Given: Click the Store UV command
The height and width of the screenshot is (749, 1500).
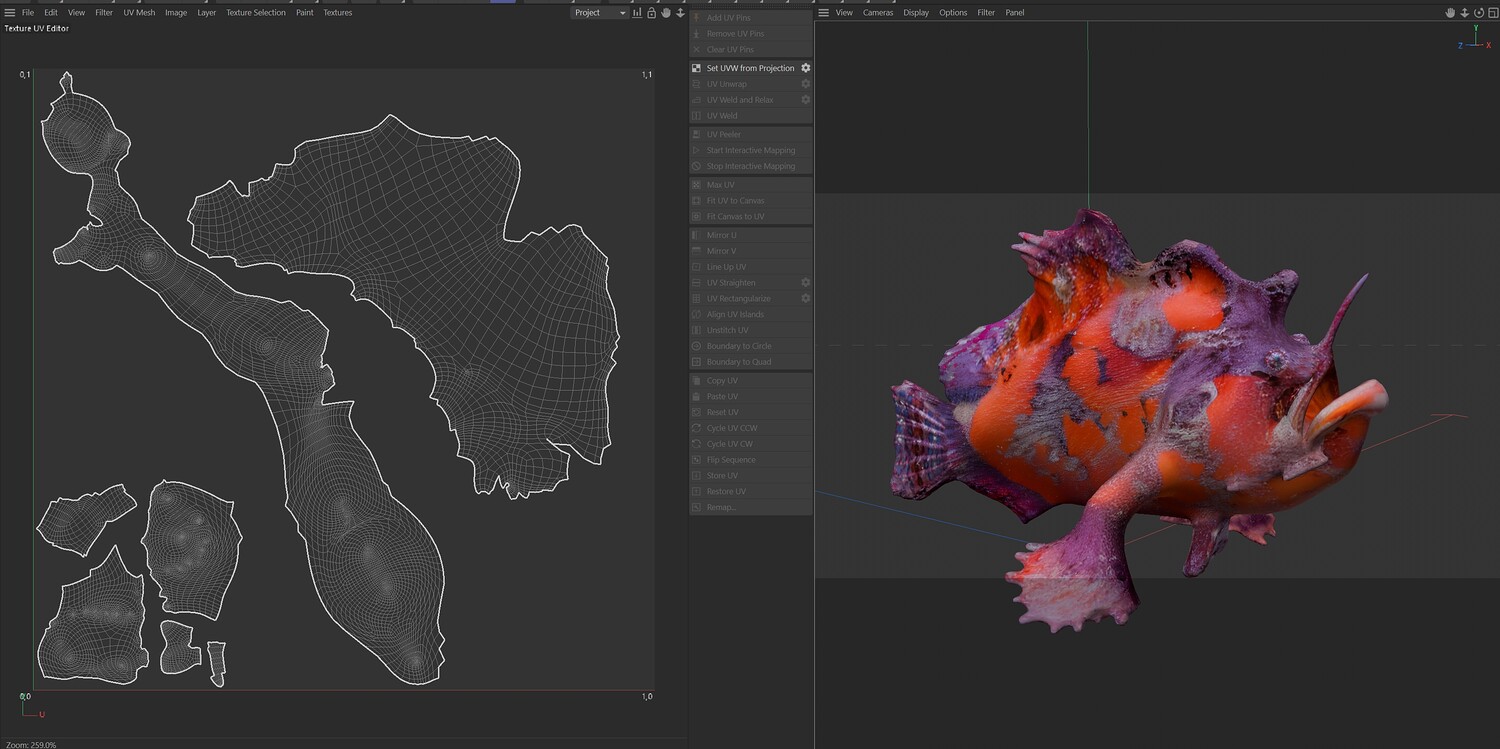Looking at the screenshot, I should [x=751, y=476].
